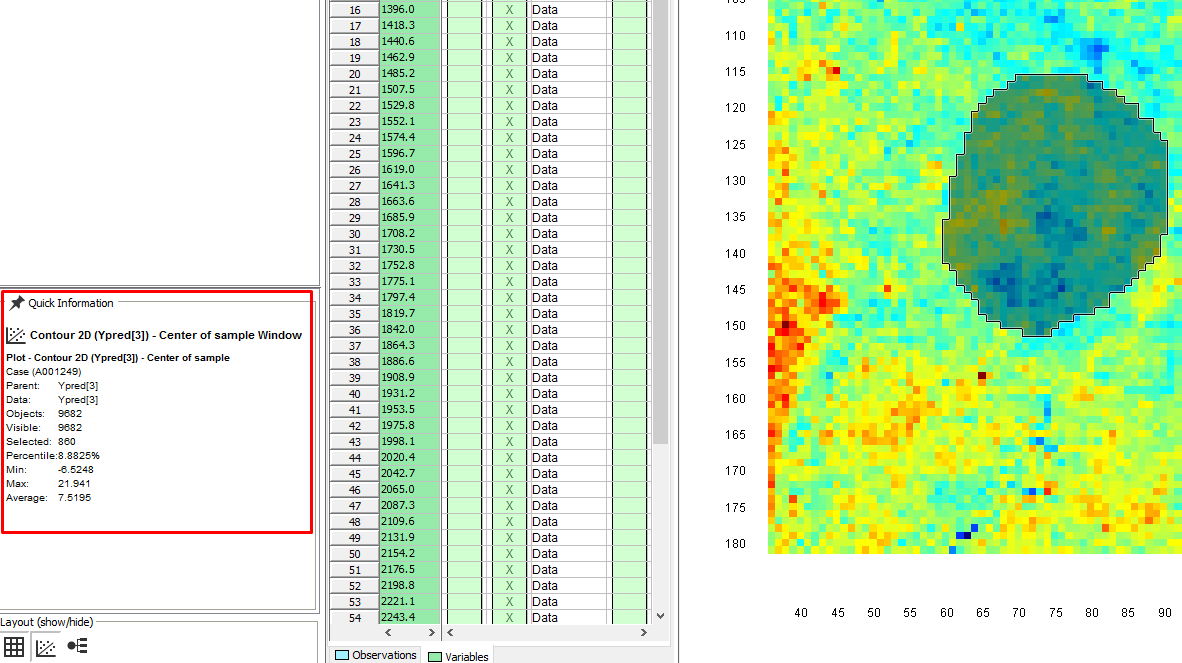The width and height of the screenshot is (1182, 663).
Task: Select the Data type cell in row 50
Action: point(568,554)
